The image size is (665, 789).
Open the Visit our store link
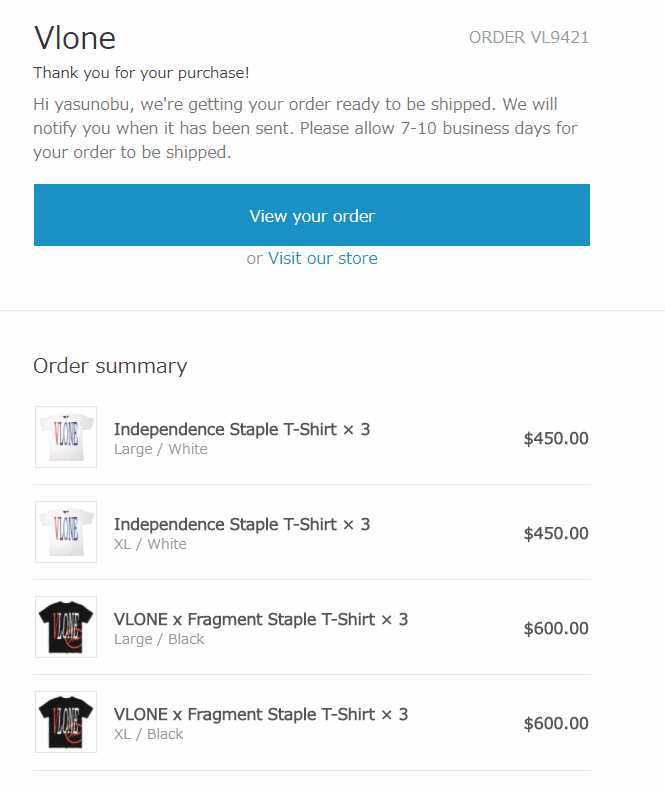point(322,258)
